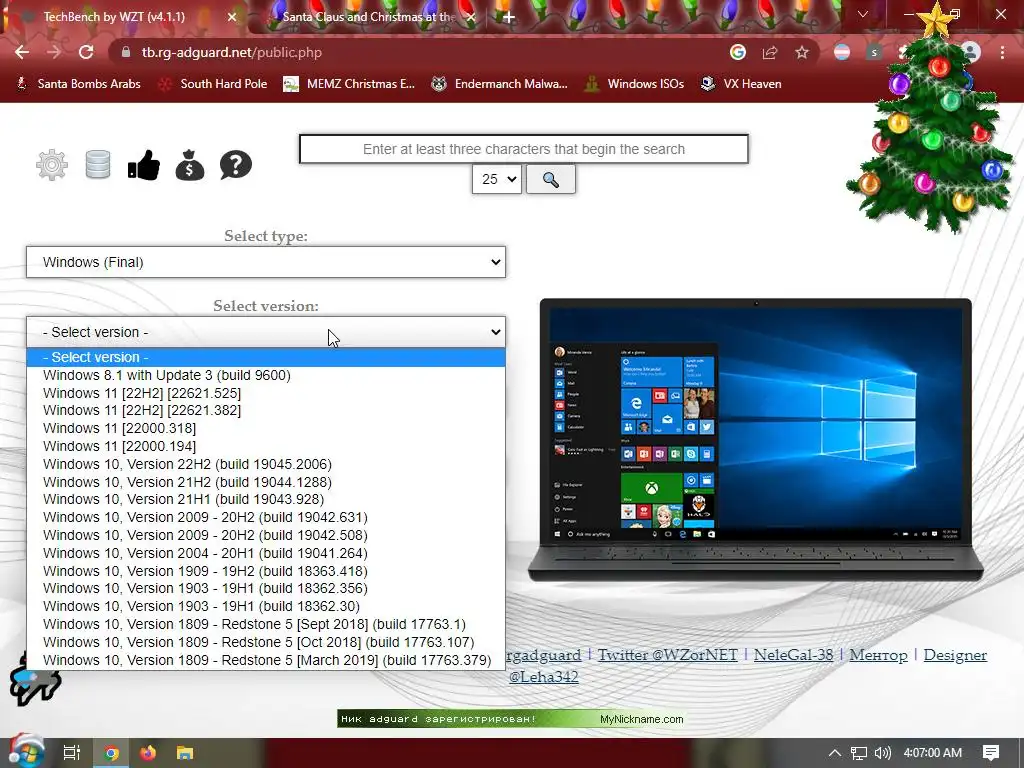
Task: Follow the Twitter @WZorNET link
Action: pos(667,655)
